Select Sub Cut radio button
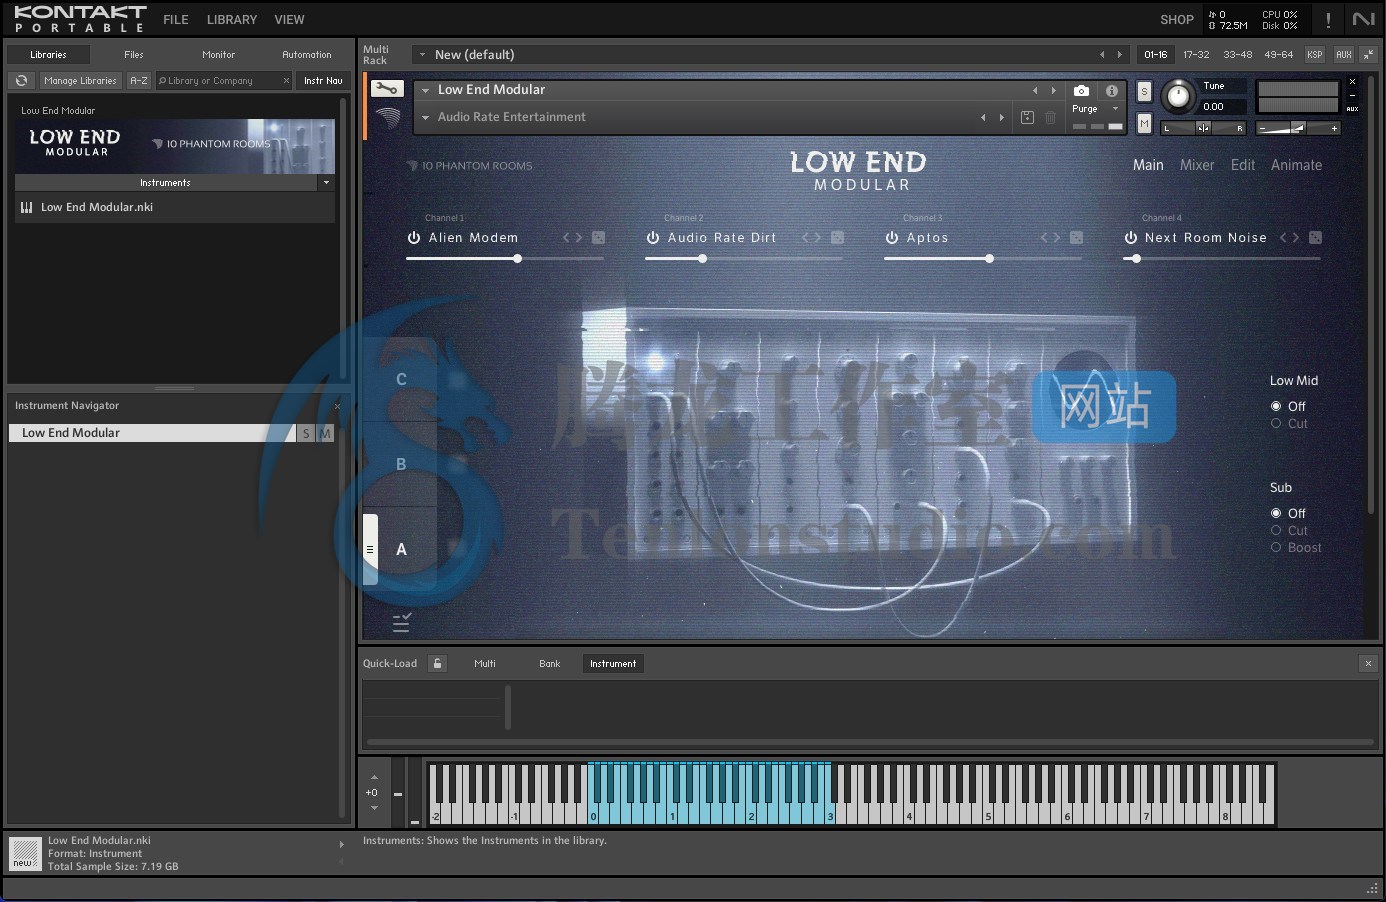Screen dimensions: 1386x902 [1276, 530]
